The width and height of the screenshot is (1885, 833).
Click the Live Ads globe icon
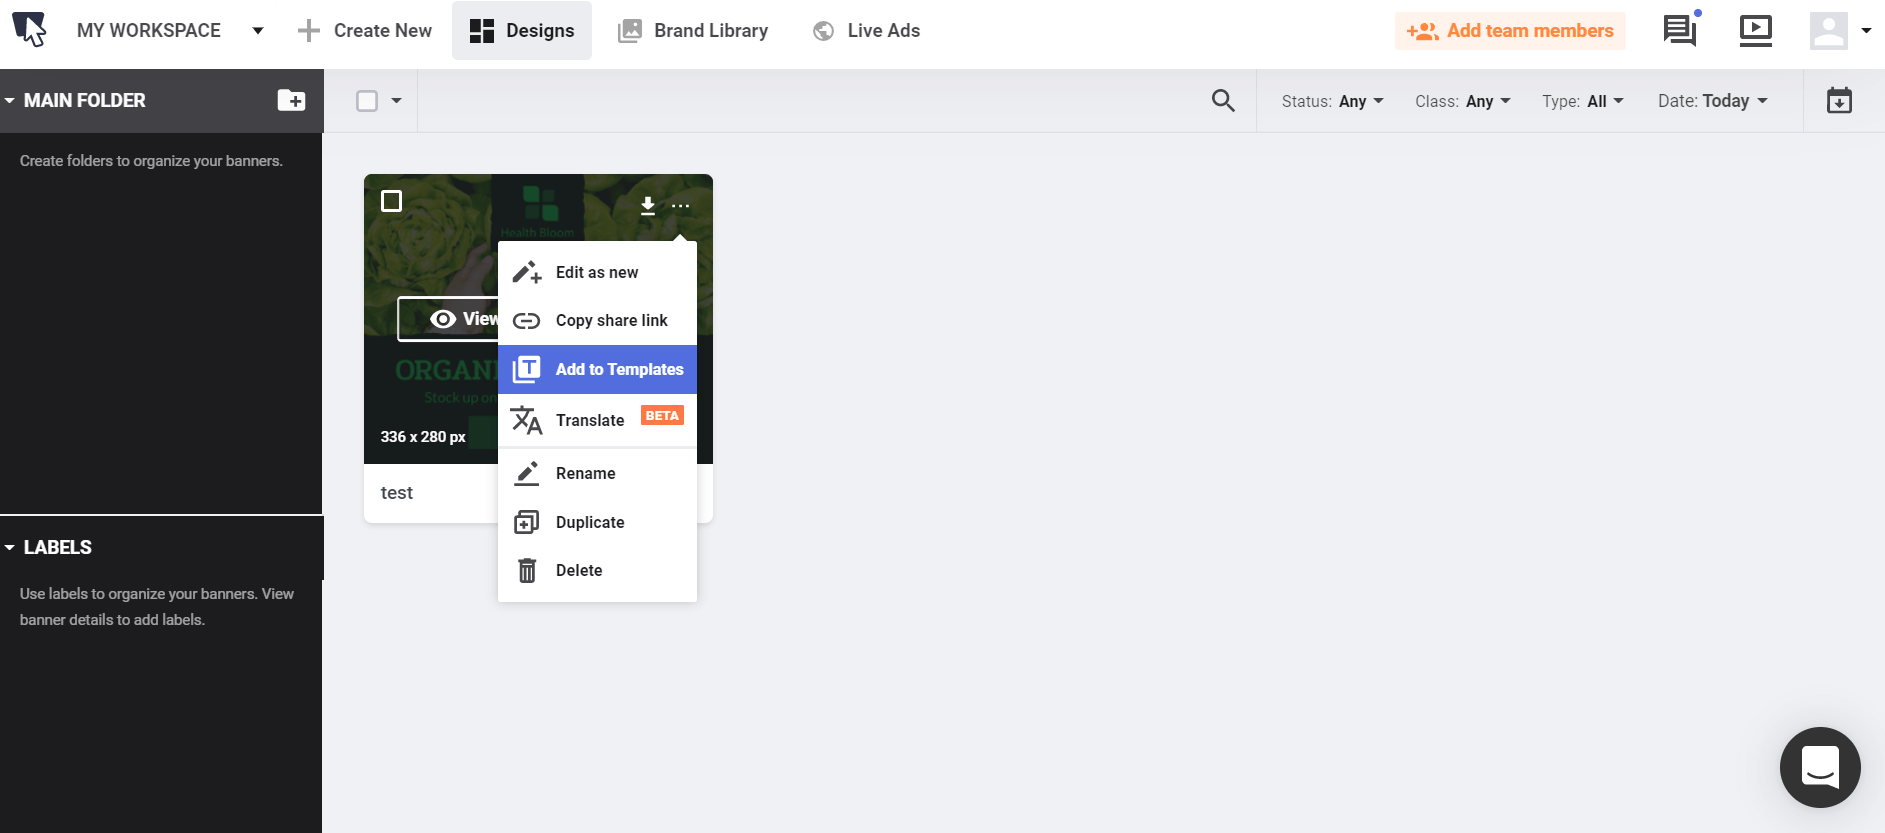pyautogui.click(x=824, y=31)
